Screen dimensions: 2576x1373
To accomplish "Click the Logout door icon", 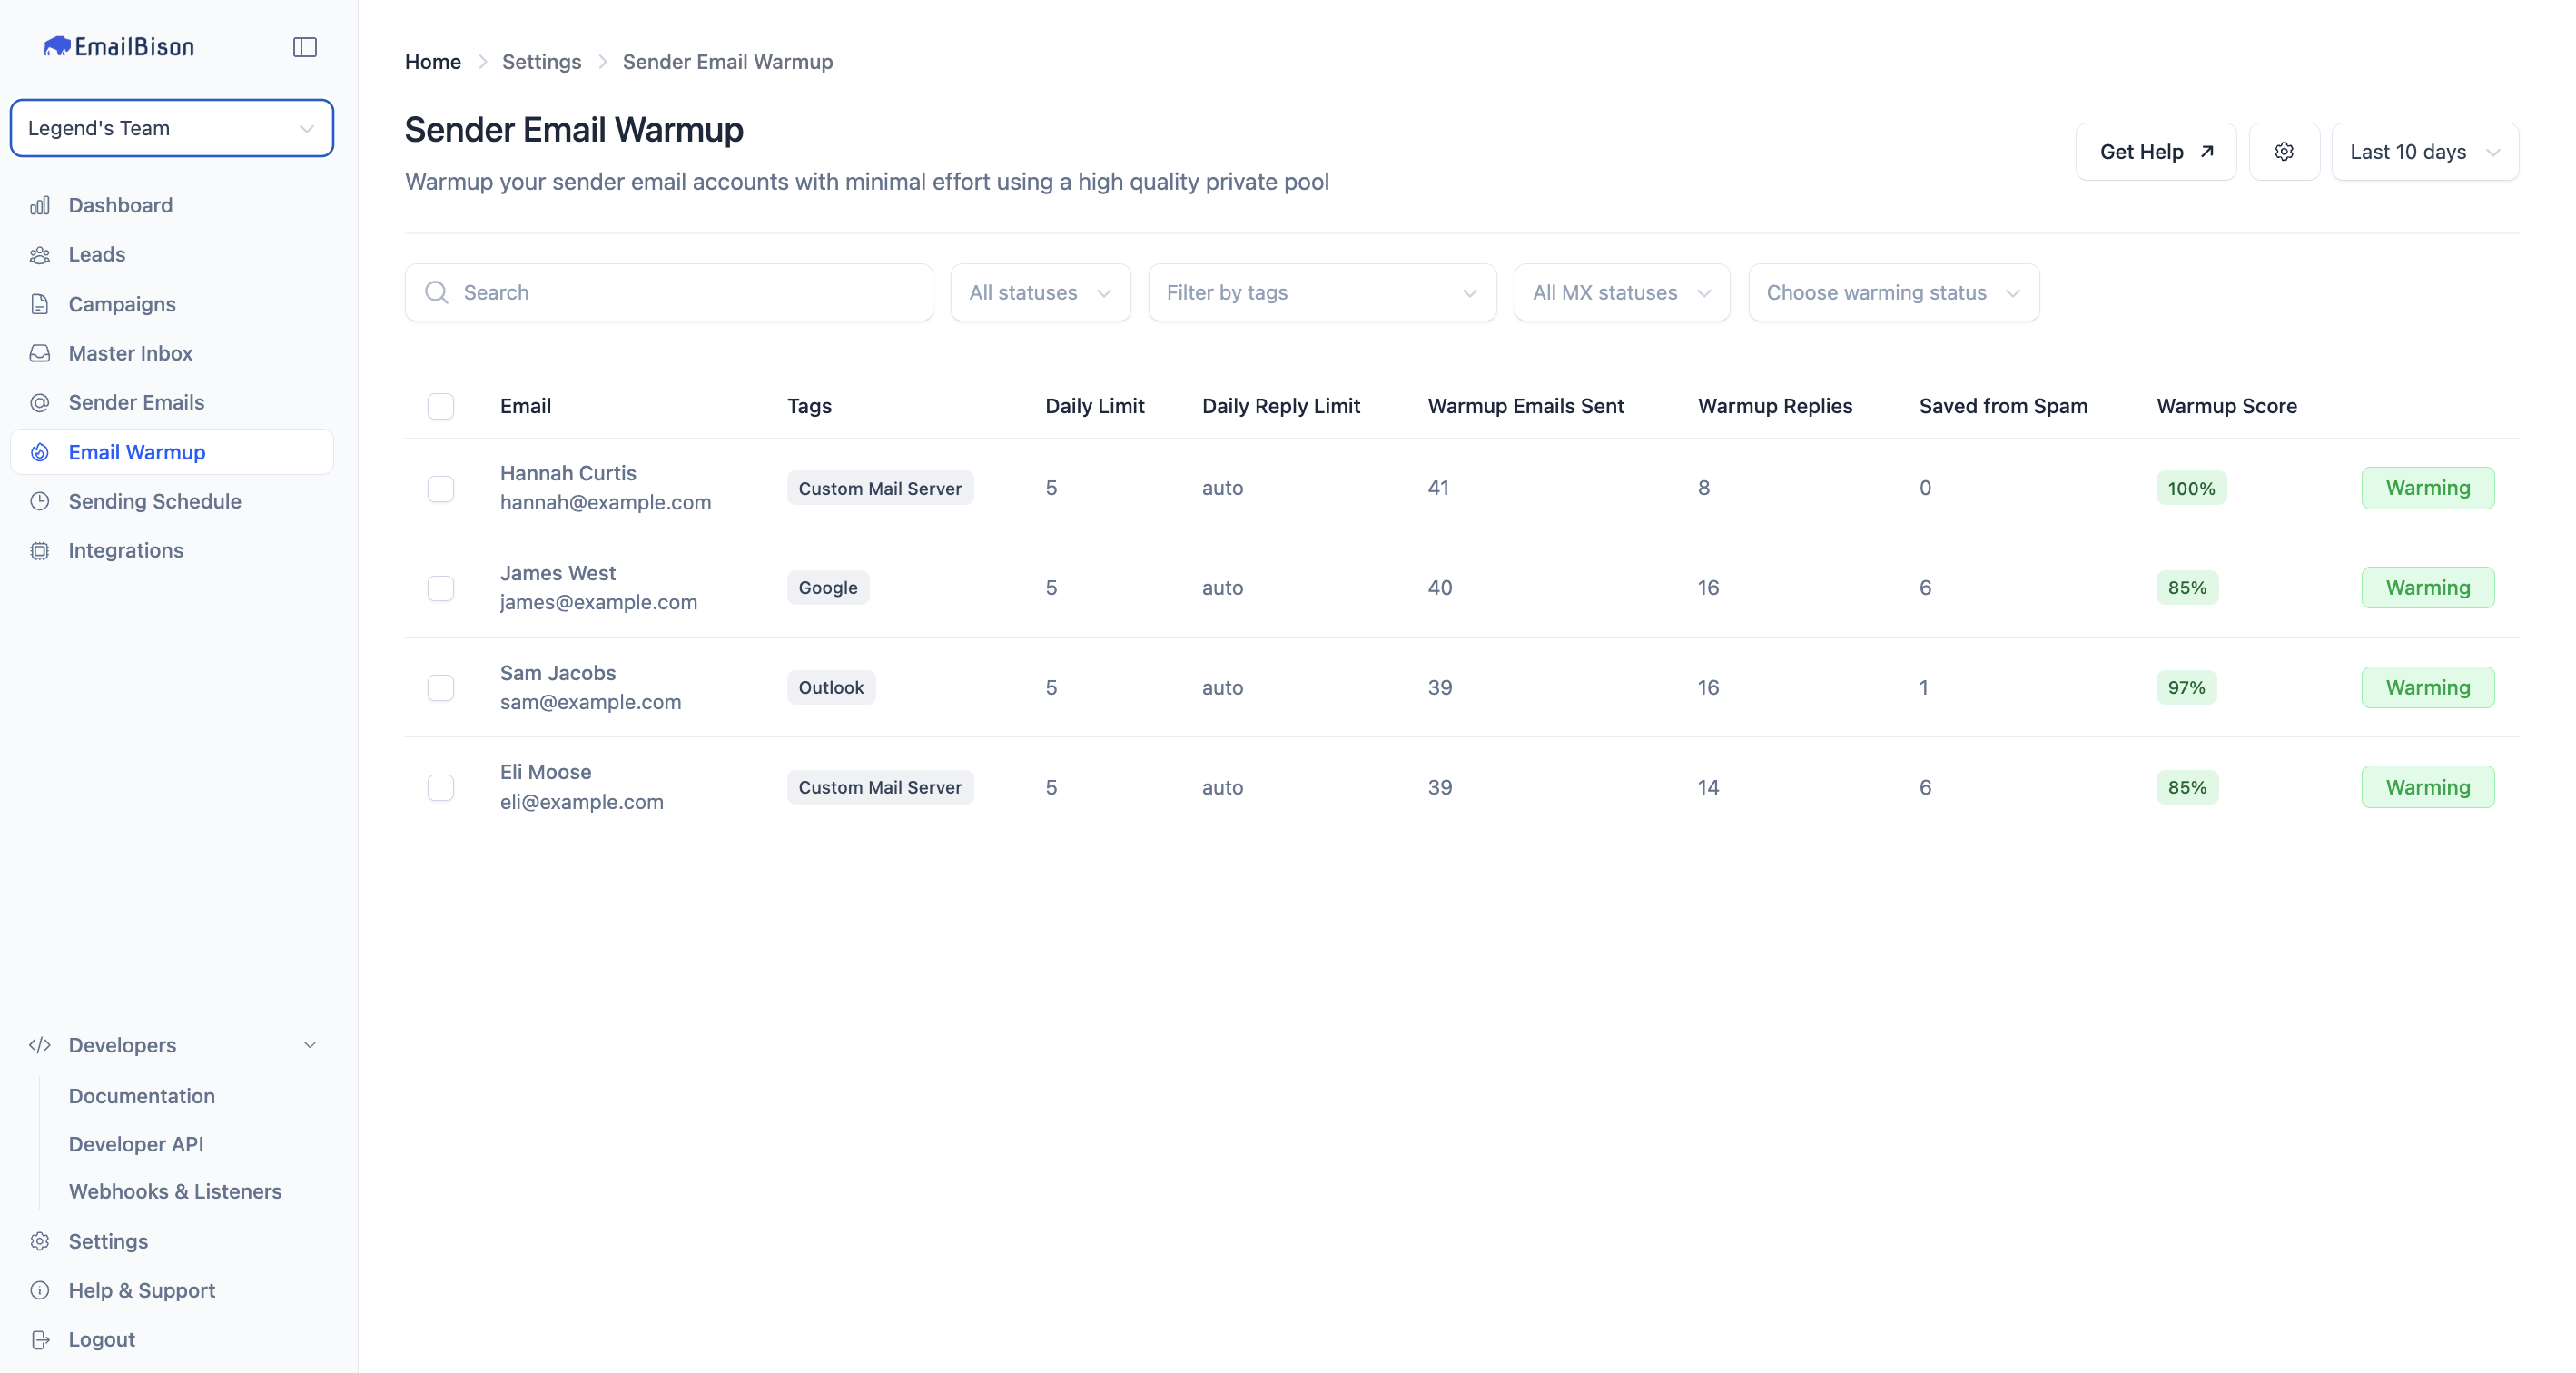I will tap(40, 1340).
